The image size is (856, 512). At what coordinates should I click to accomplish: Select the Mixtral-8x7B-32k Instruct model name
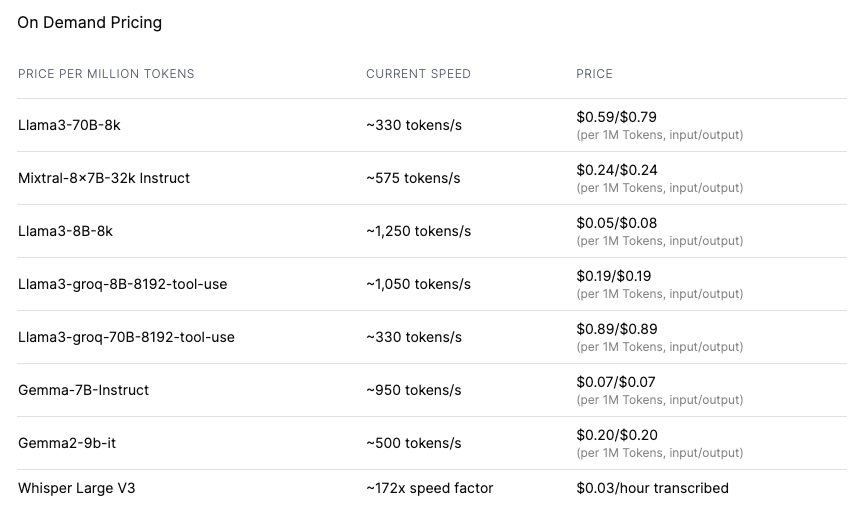pos(104,178)
